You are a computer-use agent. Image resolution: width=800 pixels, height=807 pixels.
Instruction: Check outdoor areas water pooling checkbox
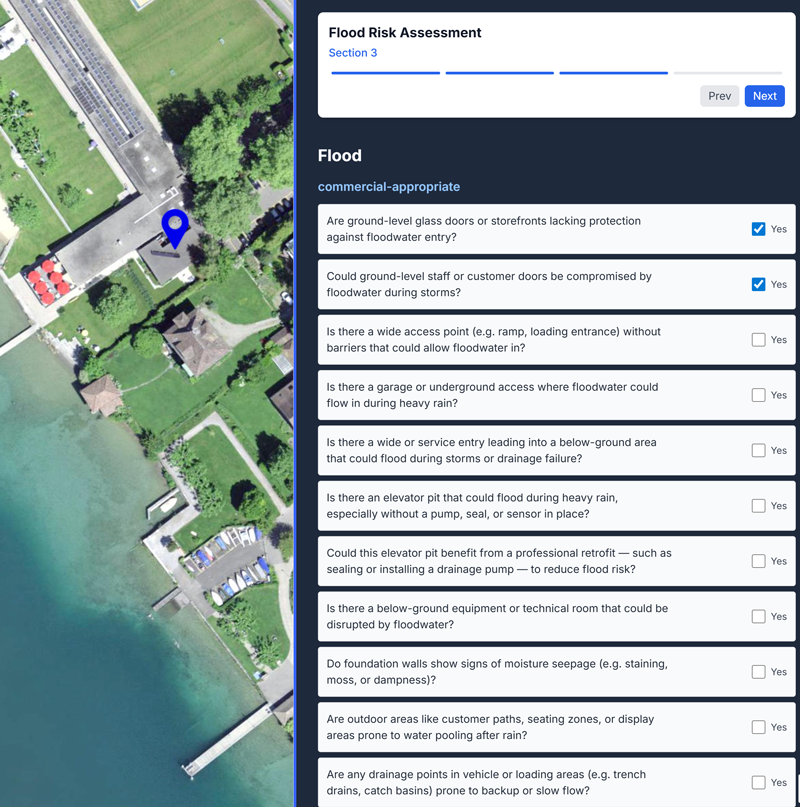click(758, 727)
